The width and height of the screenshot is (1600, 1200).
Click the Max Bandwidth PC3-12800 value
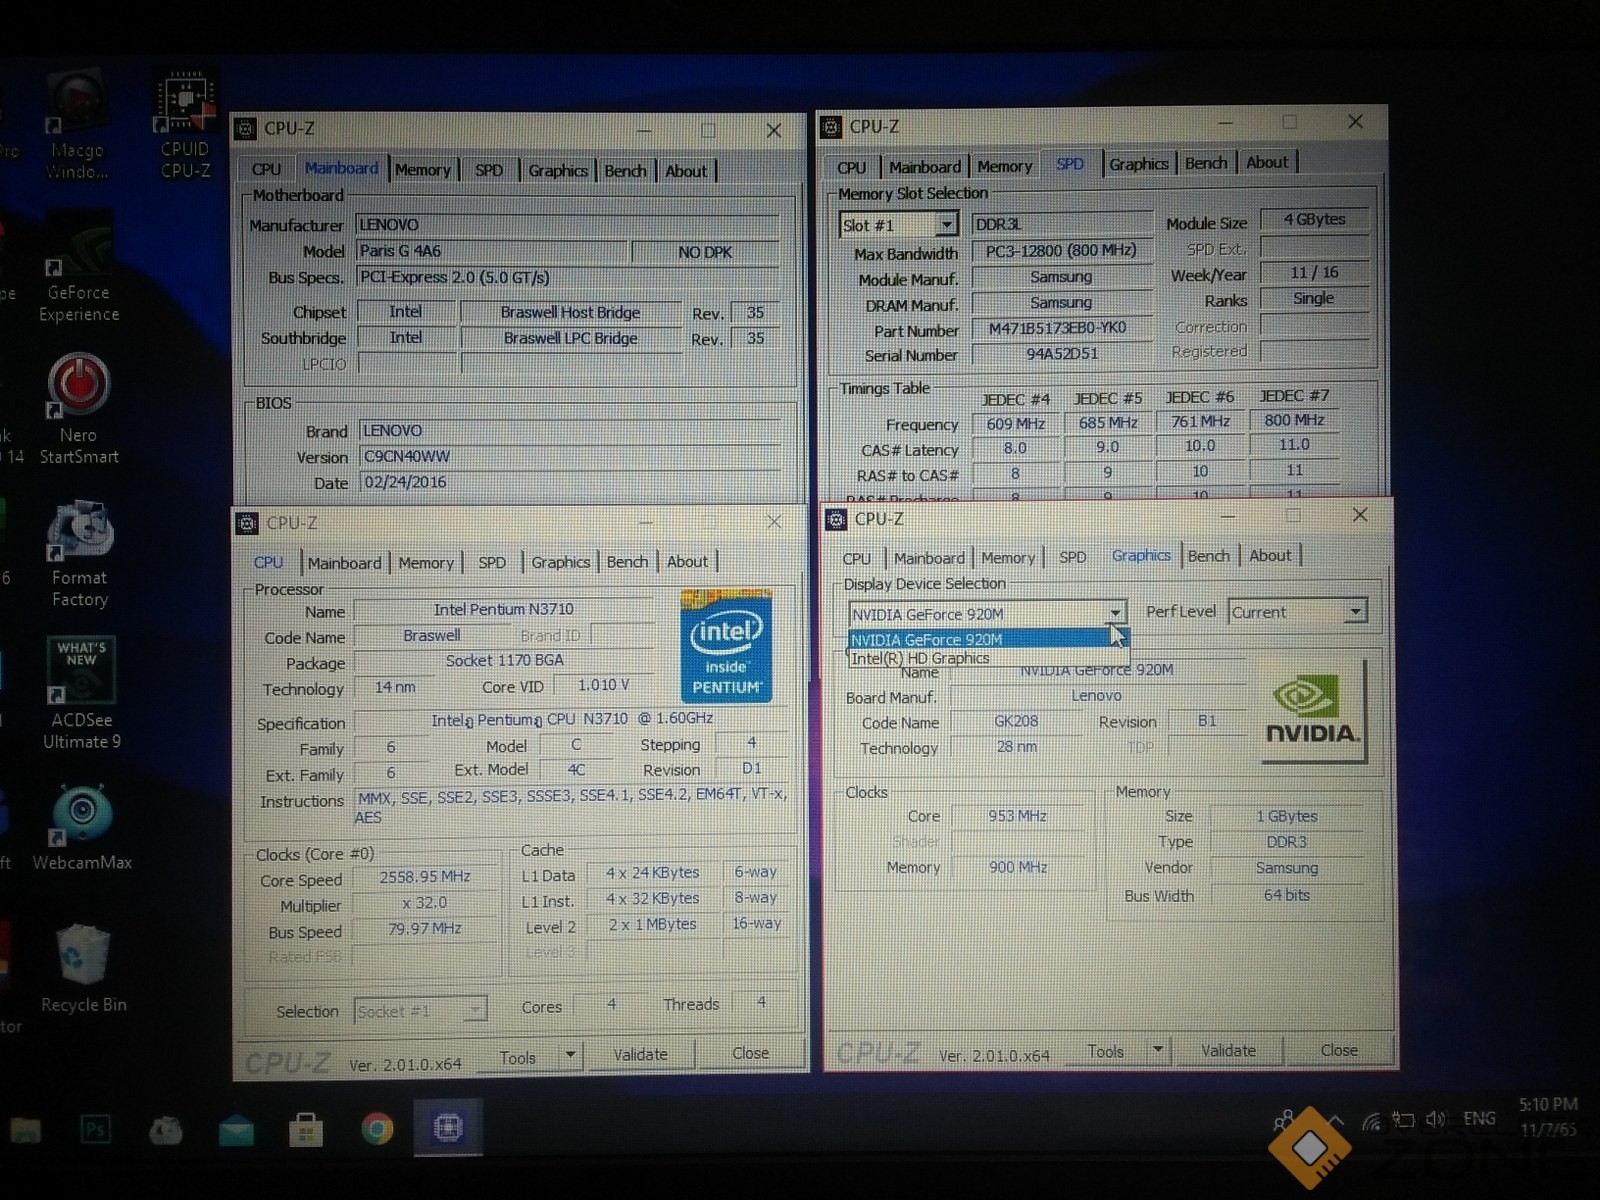click(1061, 251)
